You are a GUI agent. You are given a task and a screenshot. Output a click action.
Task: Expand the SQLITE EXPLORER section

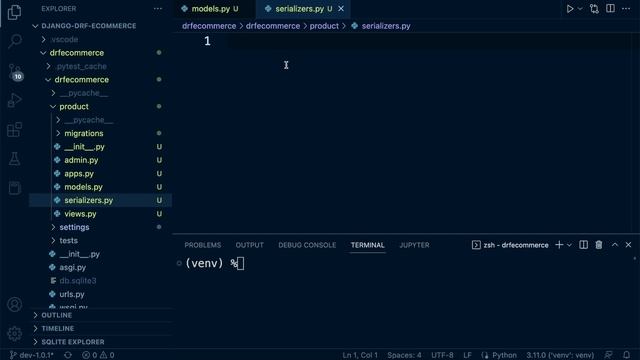(x=73, y=342)
